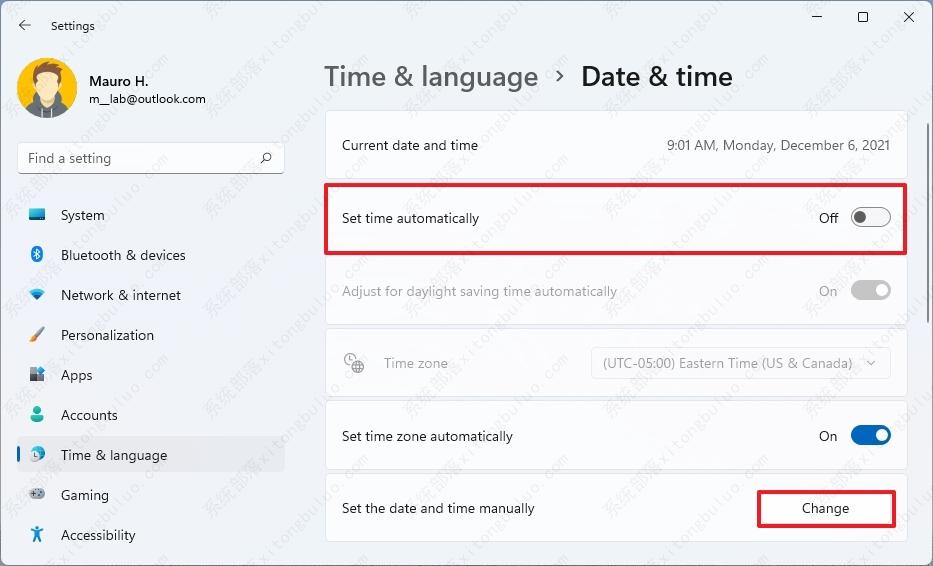
Task: Toggle daylight saving time adjustment switch
Action: (x=870, y=291)
